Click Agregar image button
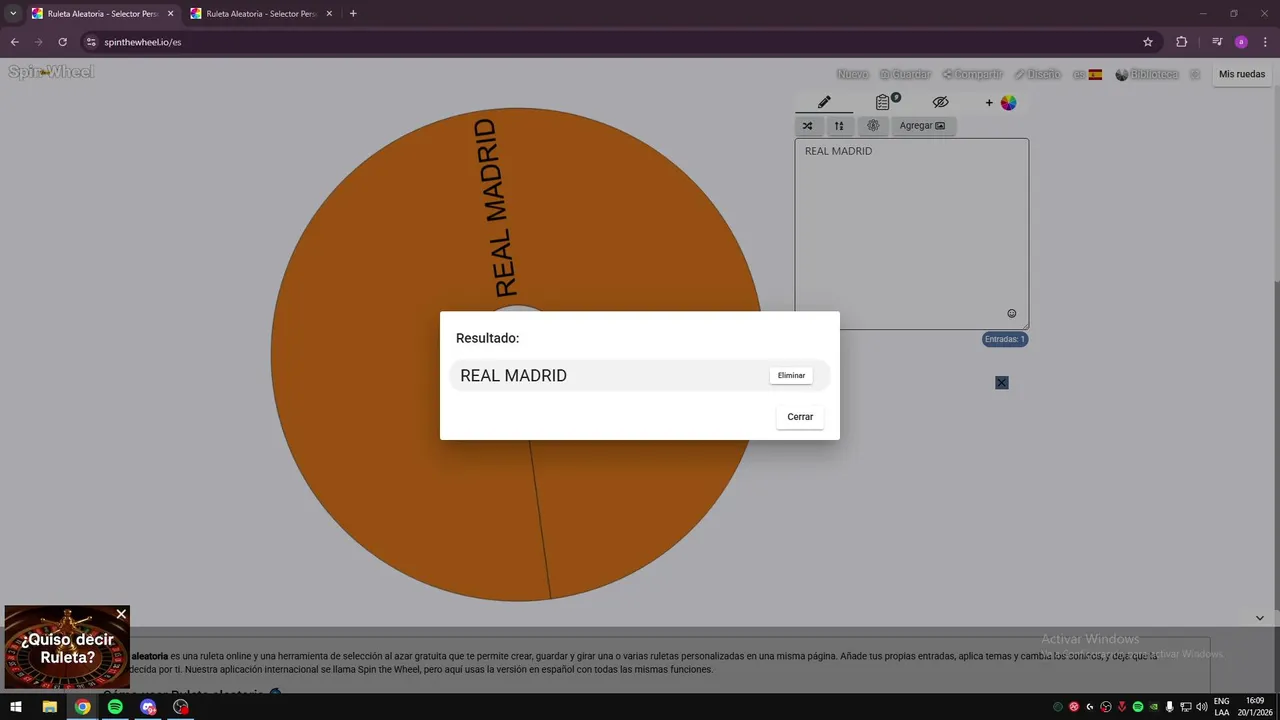The width and height of the screenshot is (1280, 720). (922, 126)
